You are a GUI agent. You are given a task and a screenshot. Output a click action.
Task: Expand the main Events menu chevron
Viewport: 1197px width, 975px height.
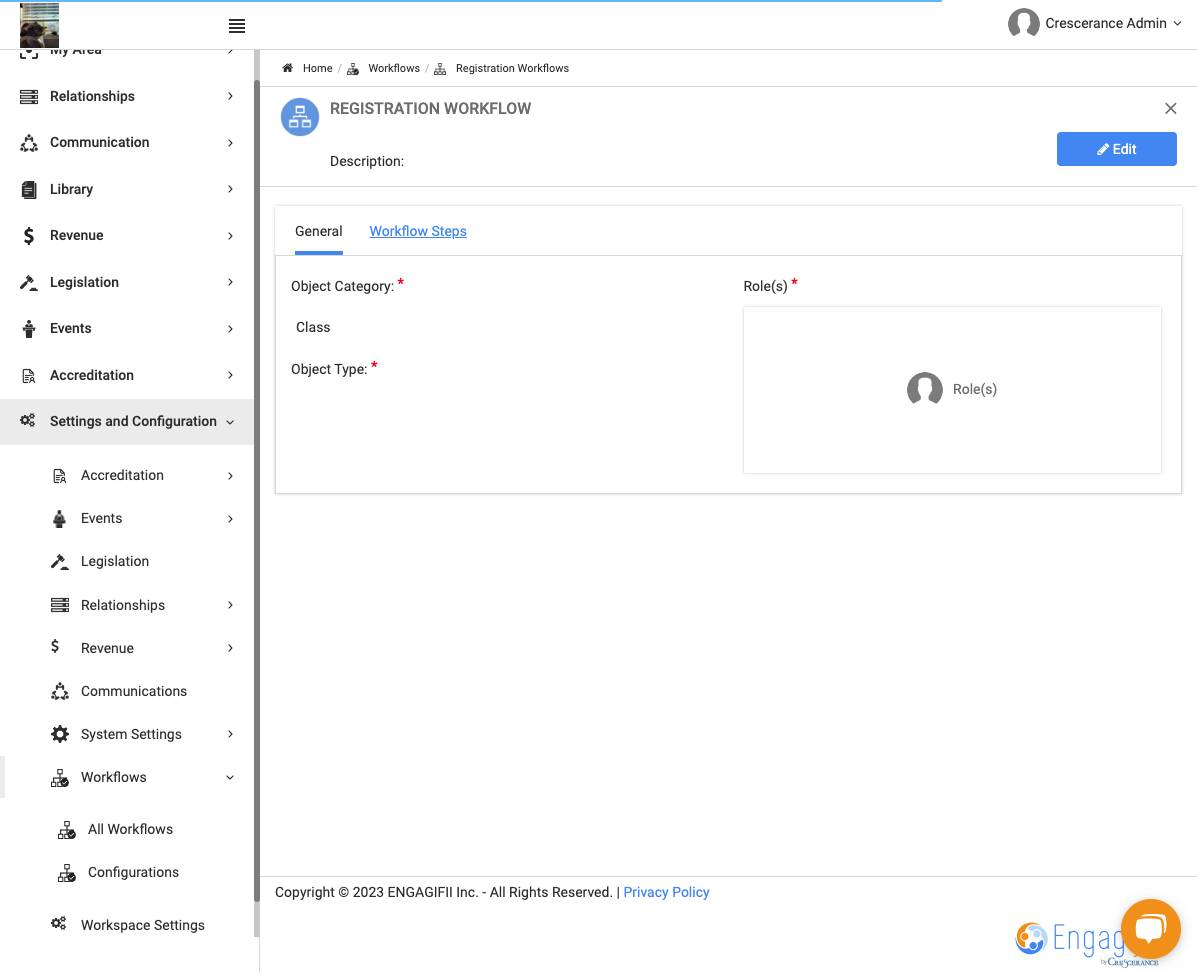231,329
